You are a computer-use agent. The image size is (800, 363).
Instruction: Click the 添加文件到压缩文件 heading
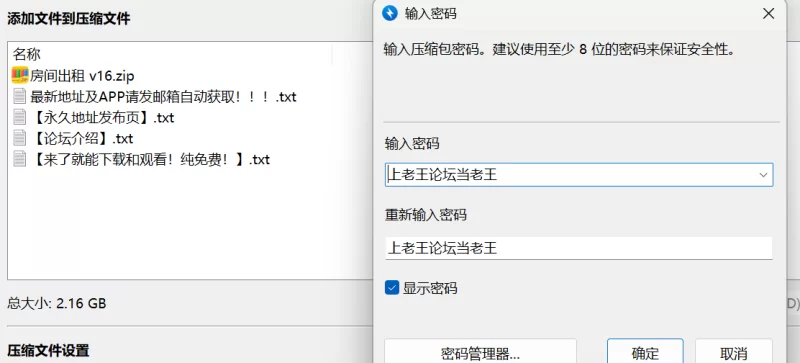(x=68, y=19)
